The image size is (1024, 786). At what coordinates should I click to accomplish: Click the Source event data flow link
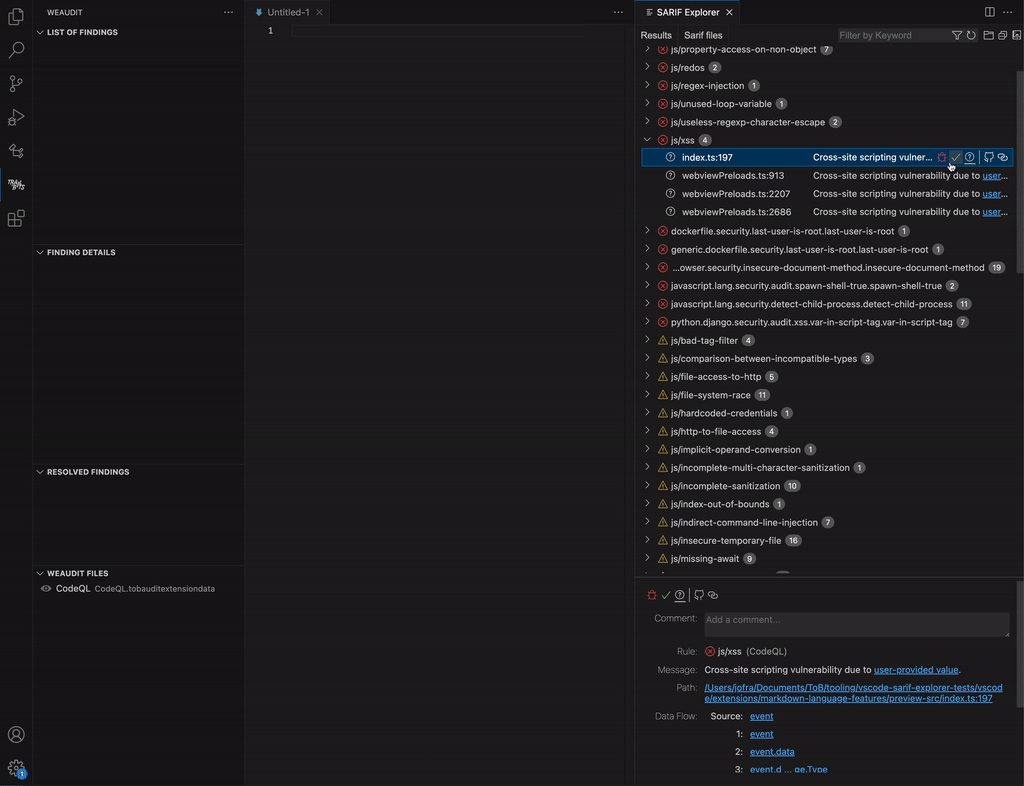(761, 716)
